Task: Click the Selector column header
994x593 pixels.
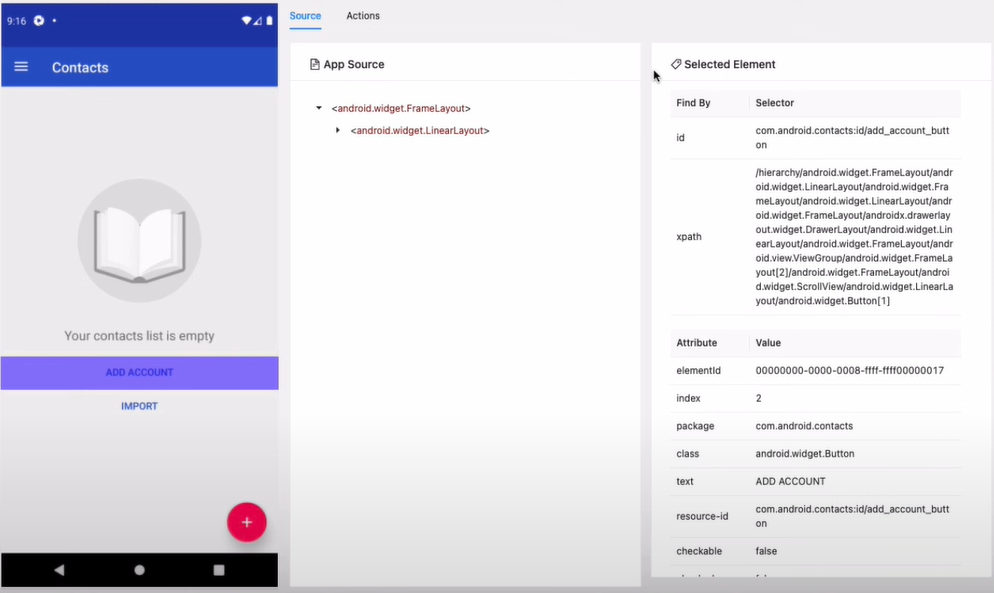Action: tap(774, 103)
